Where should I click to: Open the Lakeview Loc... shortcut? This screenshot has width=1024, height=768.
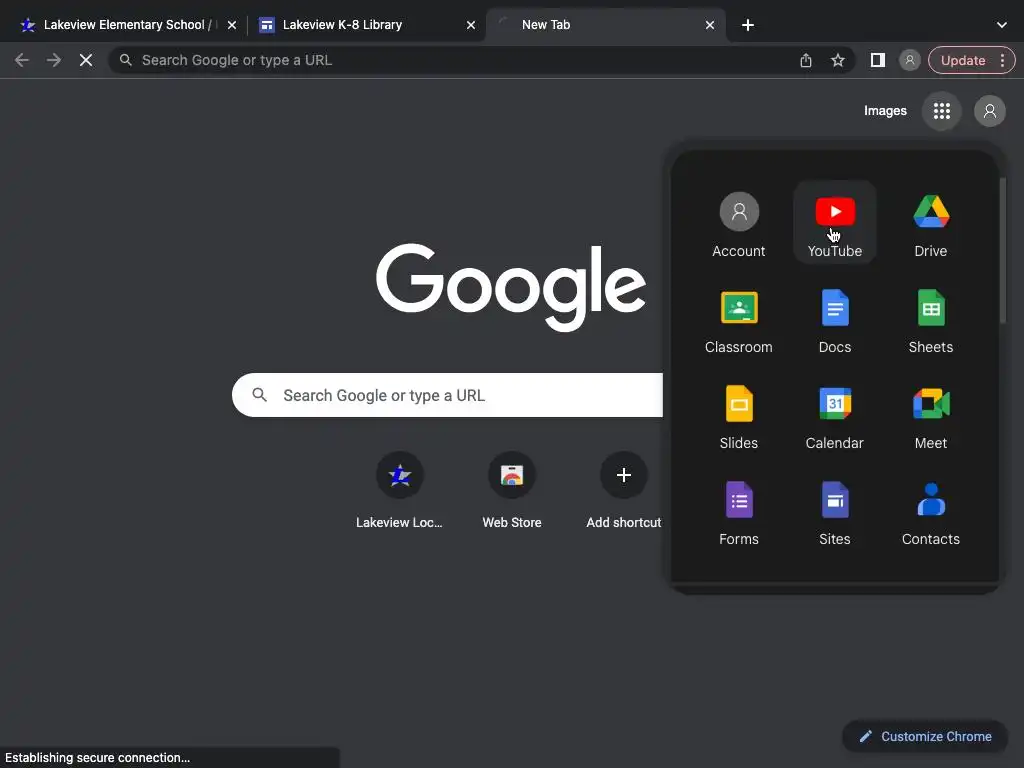coord(399,490)
